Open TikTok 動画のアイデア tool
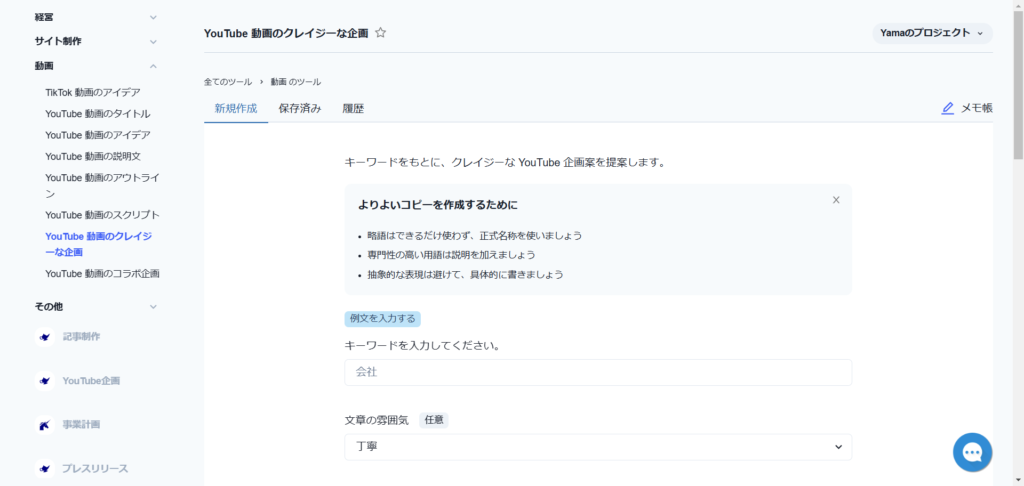The image size is (1024, 486). [x=93, y=92]
